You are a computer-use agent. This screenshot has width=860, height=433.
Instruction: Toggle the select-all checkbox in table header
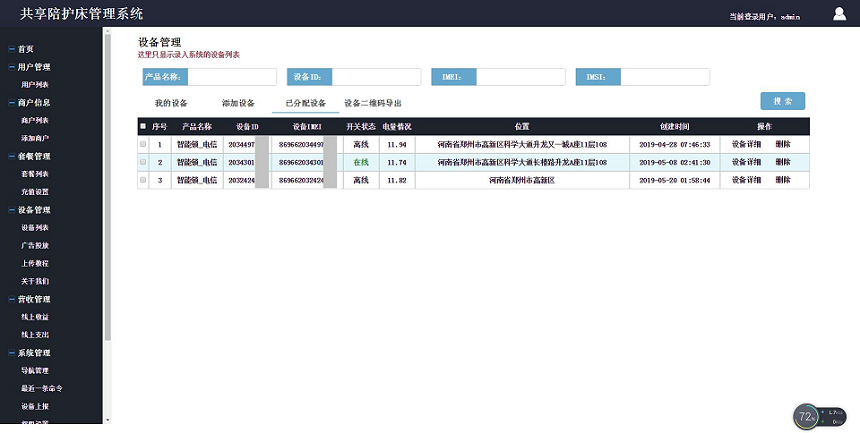tap(143, 127)
